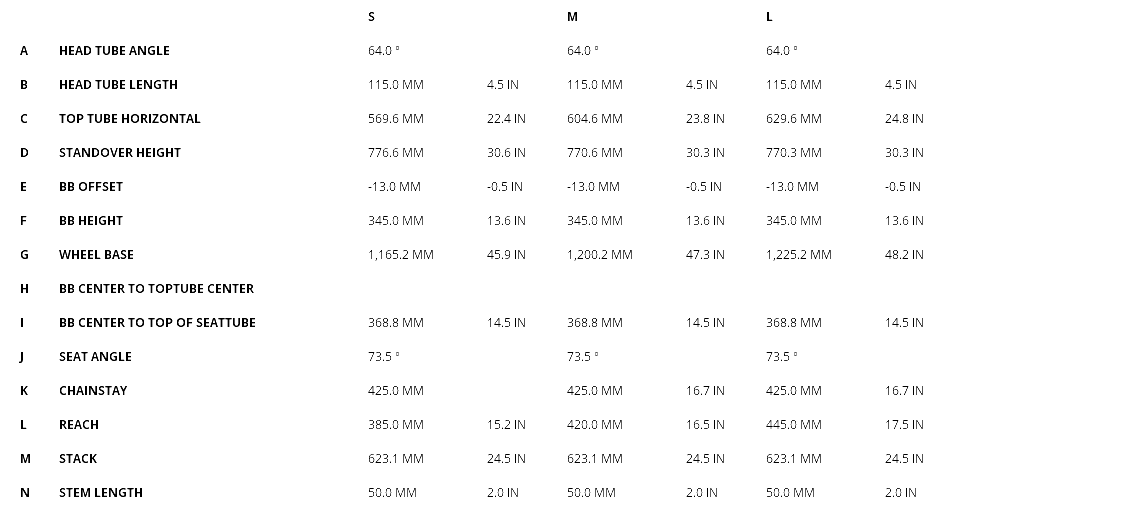Click the BB HEIGHT row label
Viewport: 1136px width, 511px height.
[91, 221]
